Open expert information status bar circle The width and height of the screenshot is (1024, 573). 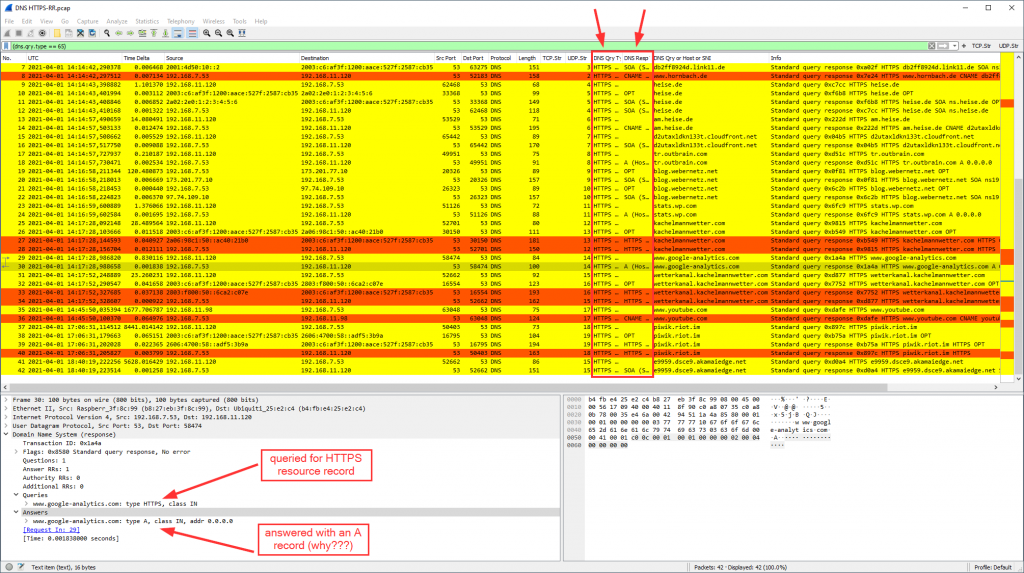tap(8, 567)
